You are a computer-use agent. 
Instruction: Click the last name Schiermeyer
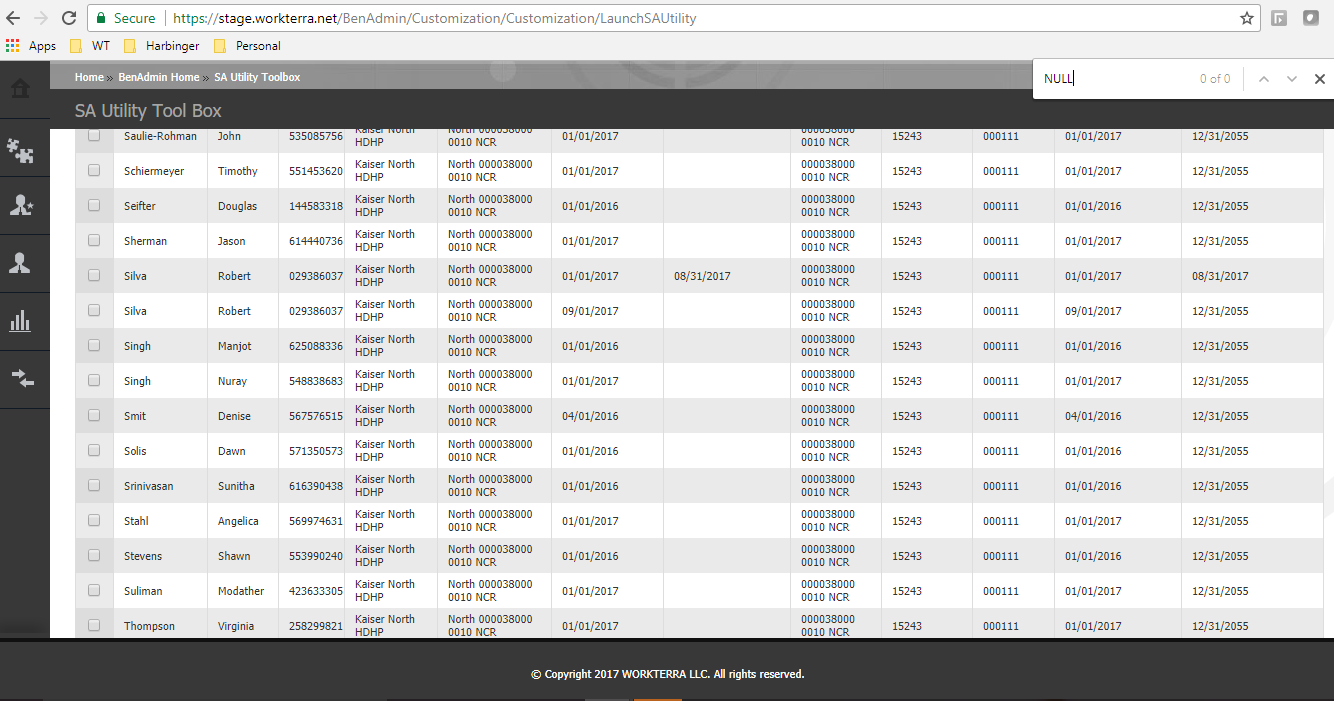click(154, 171)
